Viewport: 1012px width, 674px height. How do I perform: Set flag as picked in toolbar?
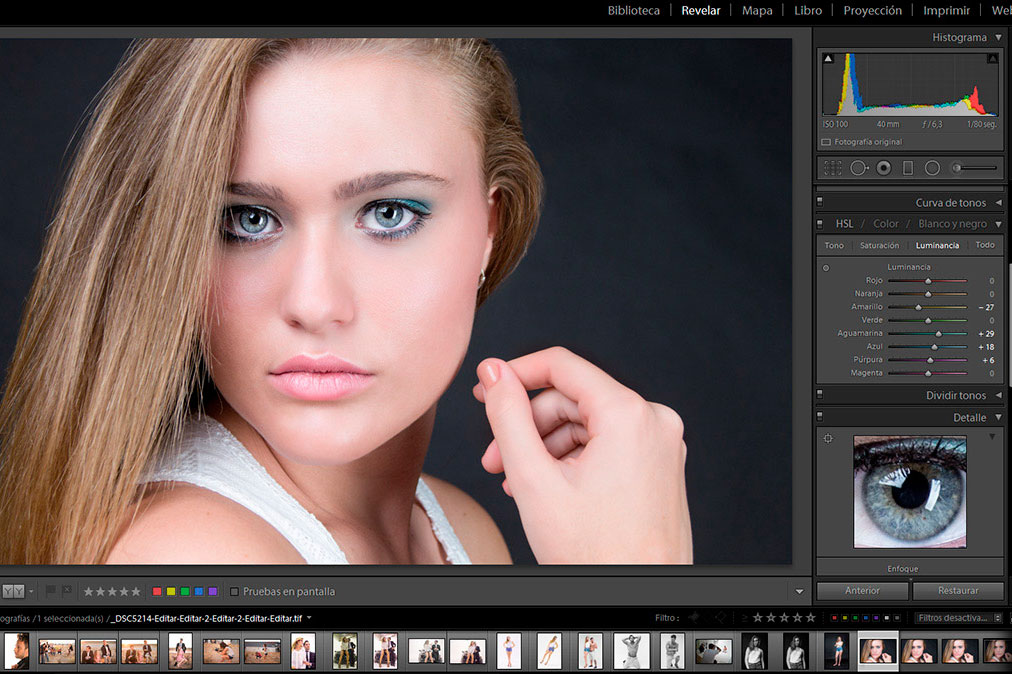coord(50,590)
